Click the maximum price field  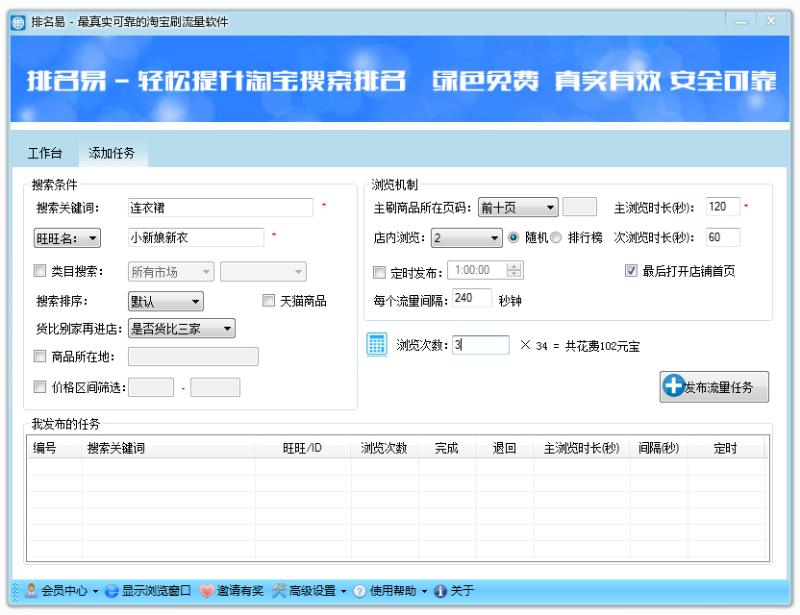pos(215,387)
